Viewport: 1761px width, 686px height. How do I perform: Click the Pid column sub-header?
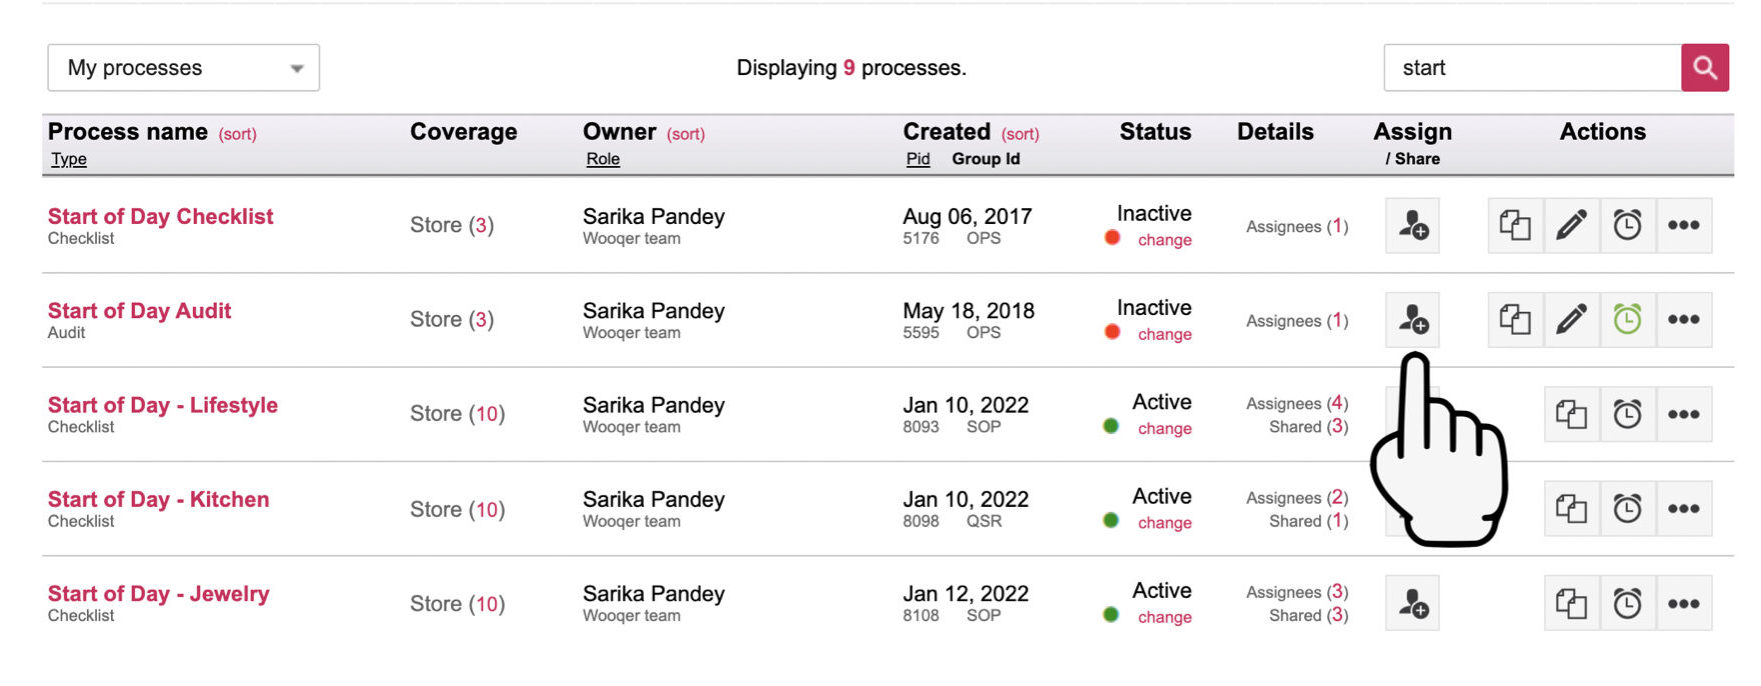click(918, 159)
